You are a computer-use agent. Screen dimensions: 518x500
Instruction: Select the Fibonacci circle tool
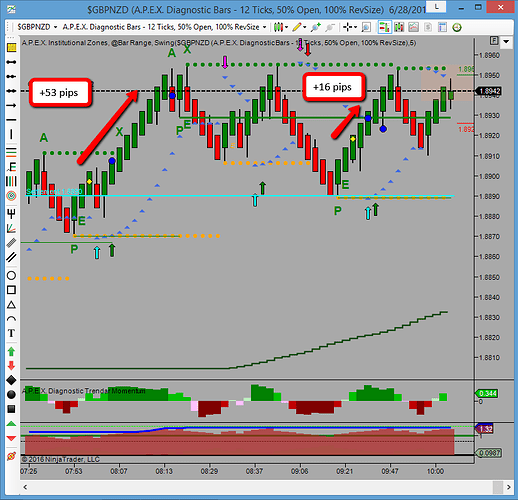pos(11,196)
